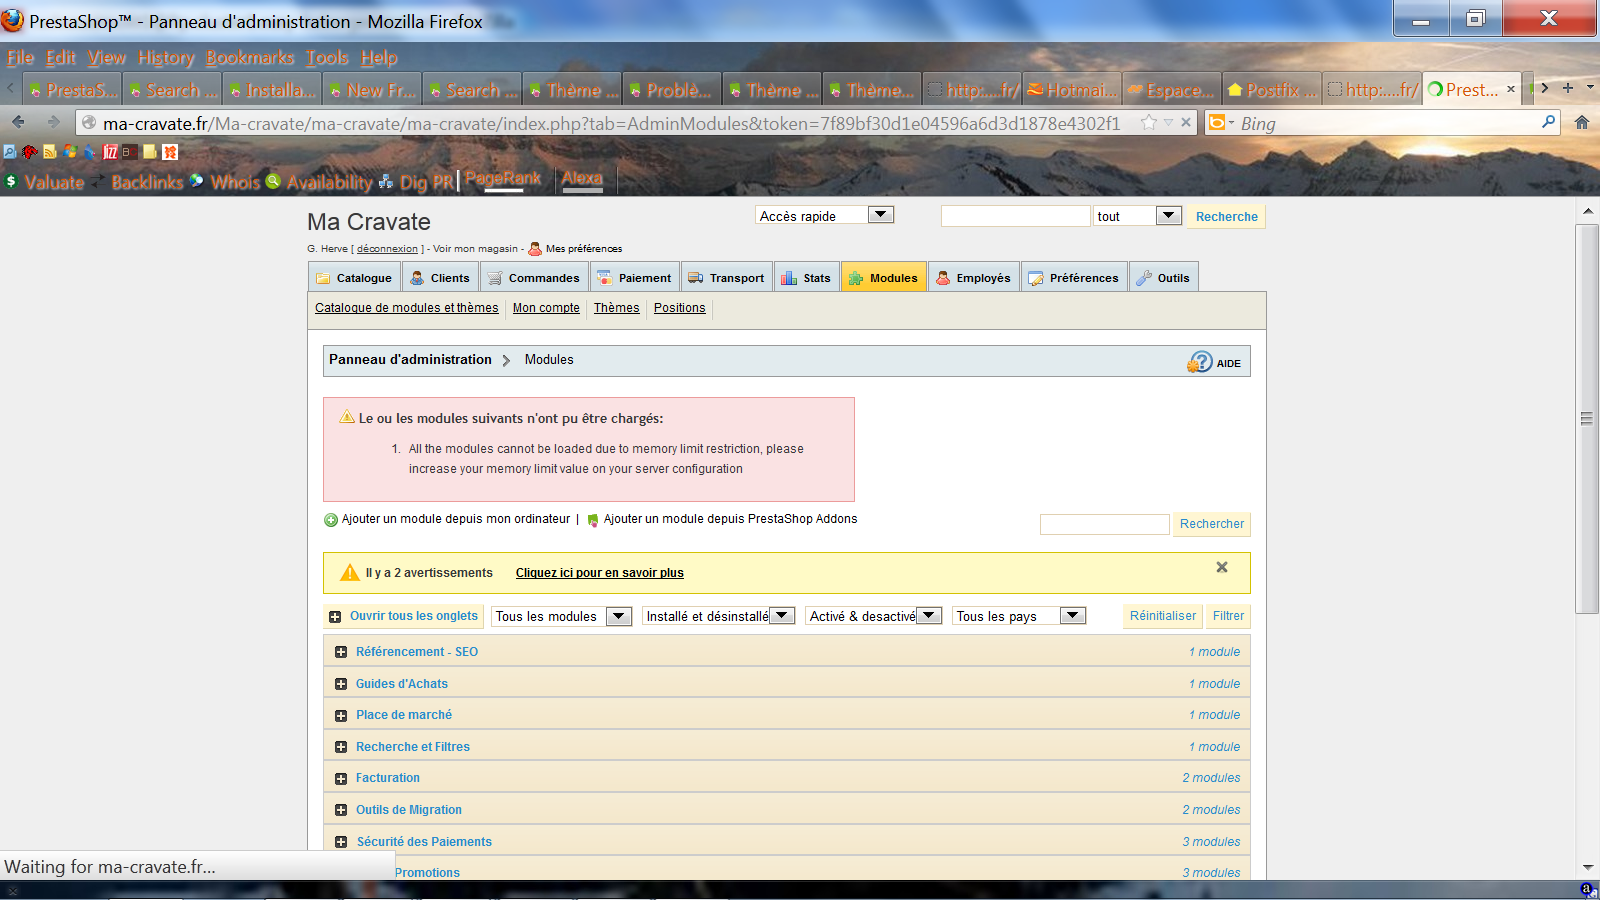
Task: Click the Bing search magnifier icon
Action: coord(1549,122)
